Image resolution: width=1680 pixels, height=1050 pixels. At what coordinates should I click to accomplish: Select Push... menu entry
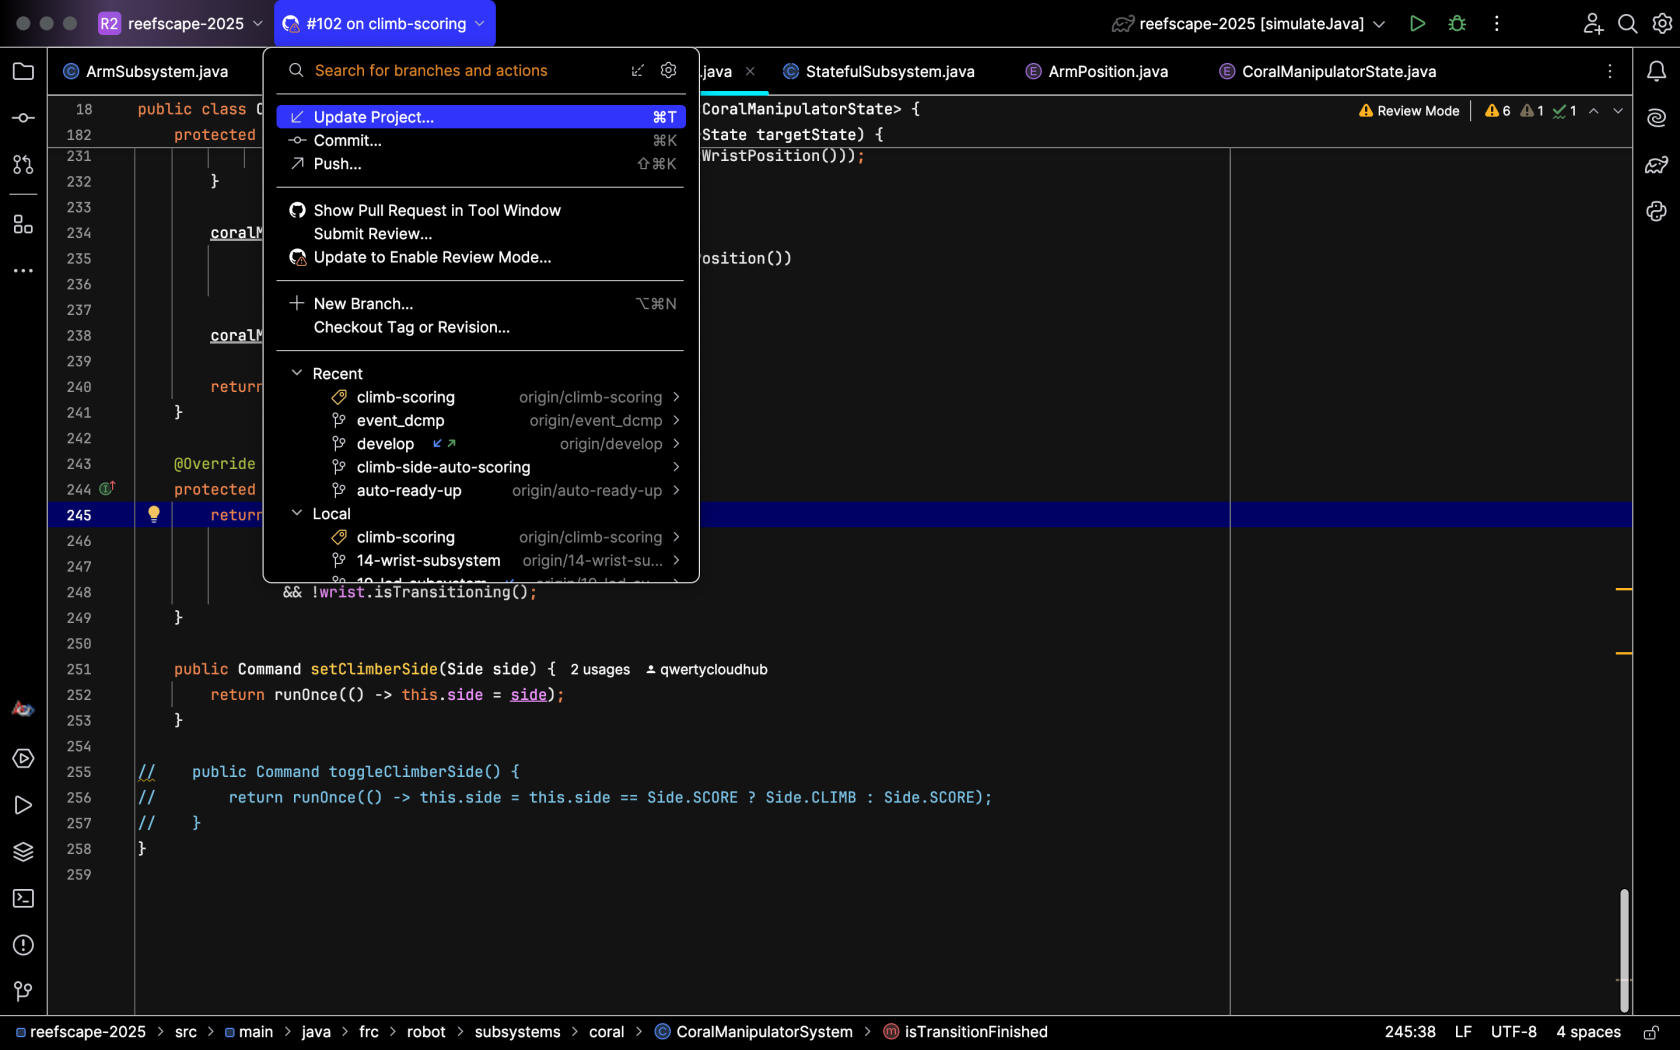pos(481,164)
